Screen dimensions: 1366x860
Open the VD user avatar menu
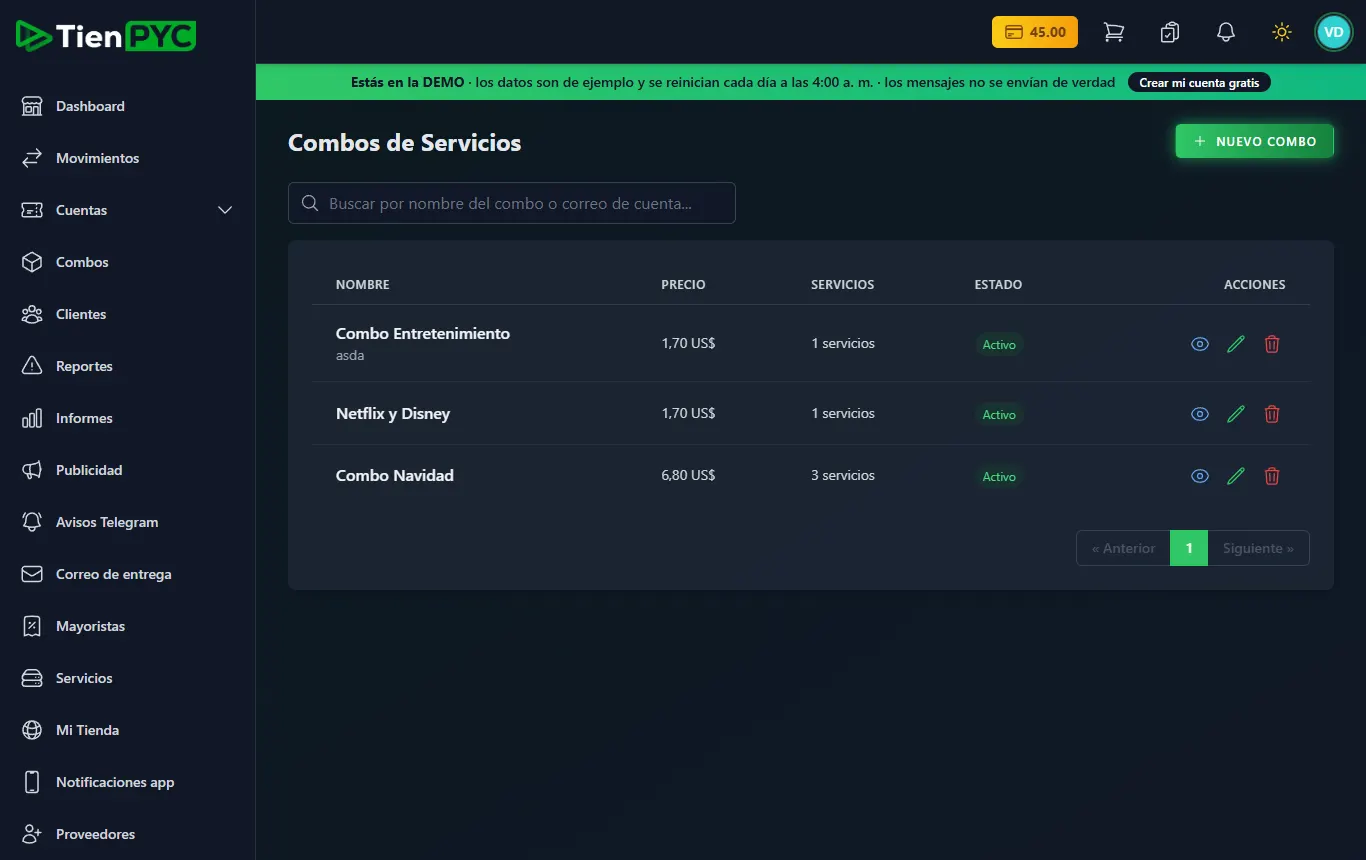(1333, 32)
